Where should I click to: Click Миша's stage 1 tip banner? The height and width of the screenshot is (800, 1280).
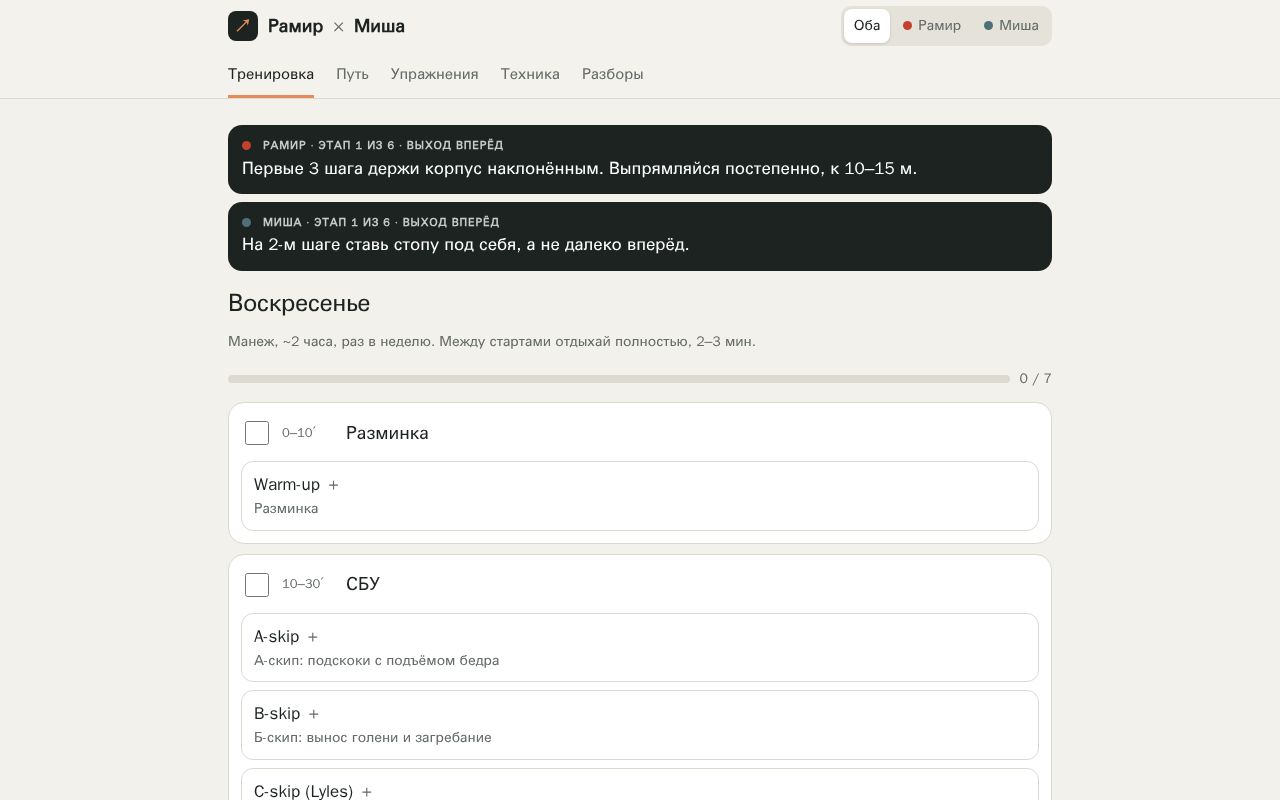640,236
